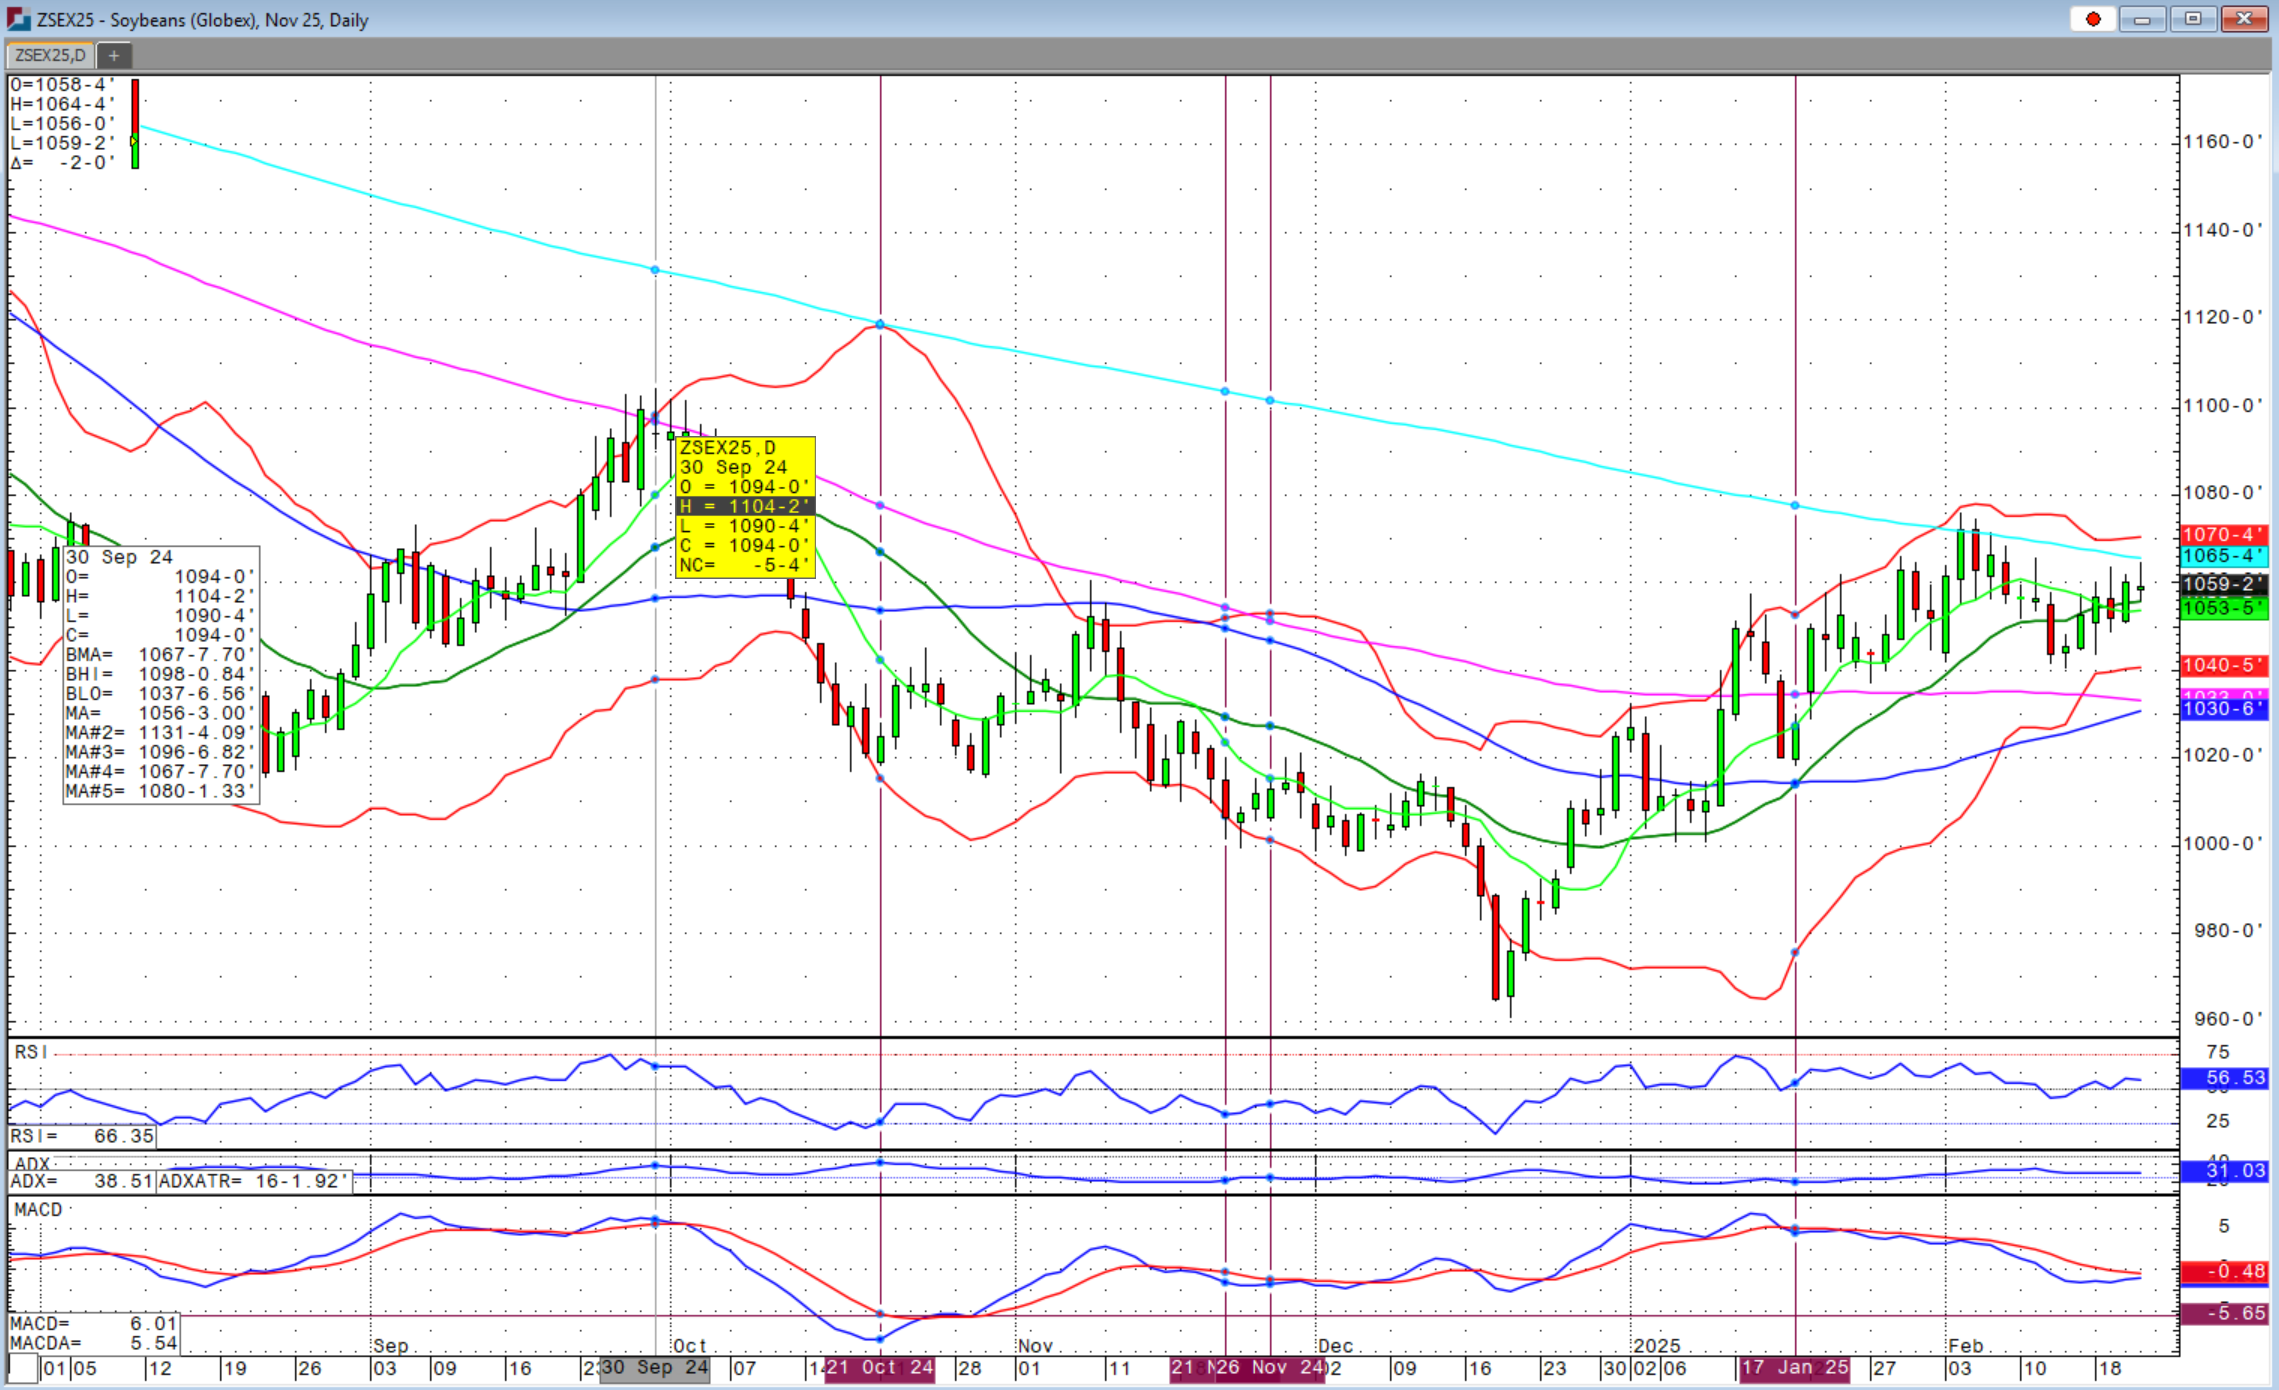The height and width of the screenshot is (1390, 2279).
Task: Click the red 1070-4 upper band label
Action: tap(2222, 535)
